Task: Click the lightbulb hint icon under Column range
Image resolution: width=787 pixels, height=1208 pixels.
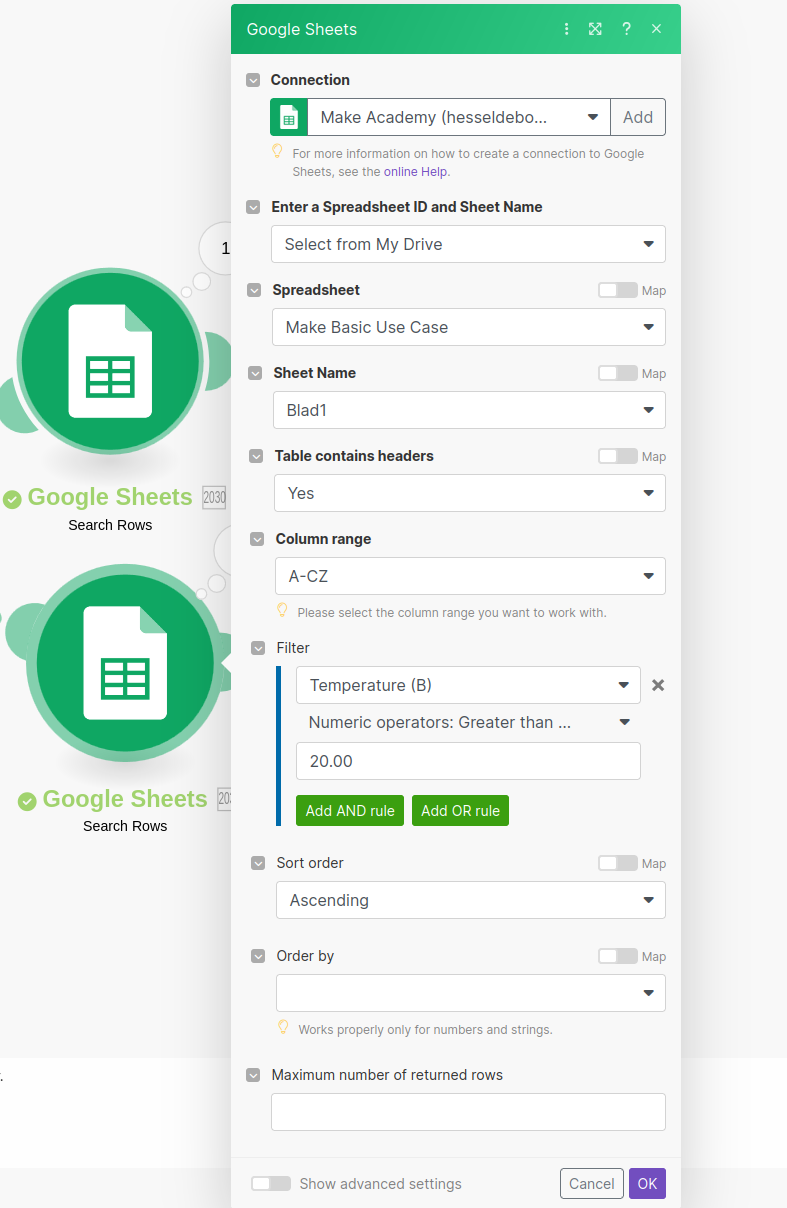Action: [x=283, y=610]
